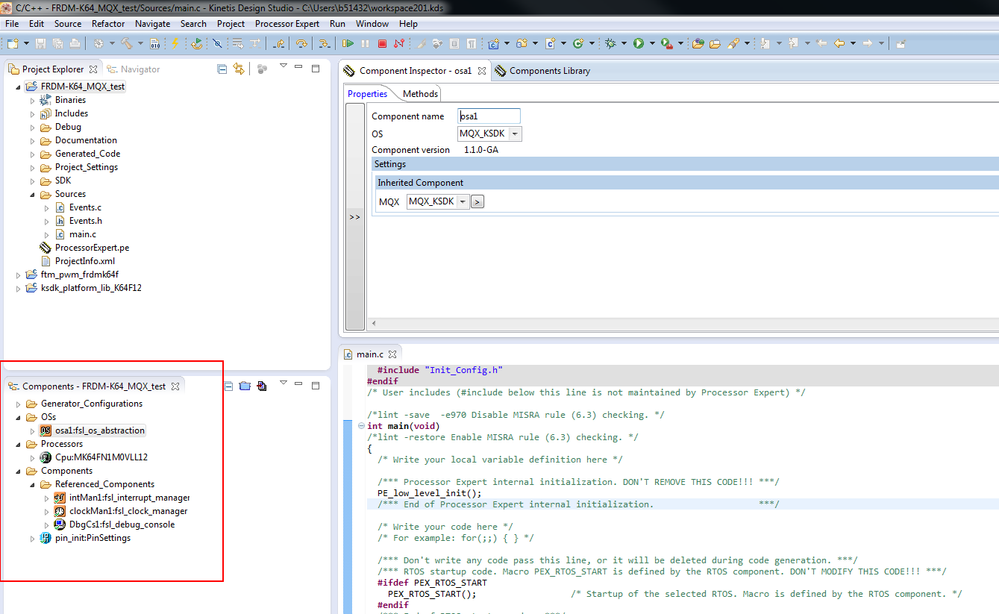
Task: Open the Window menu
Action: pos(371,24)
